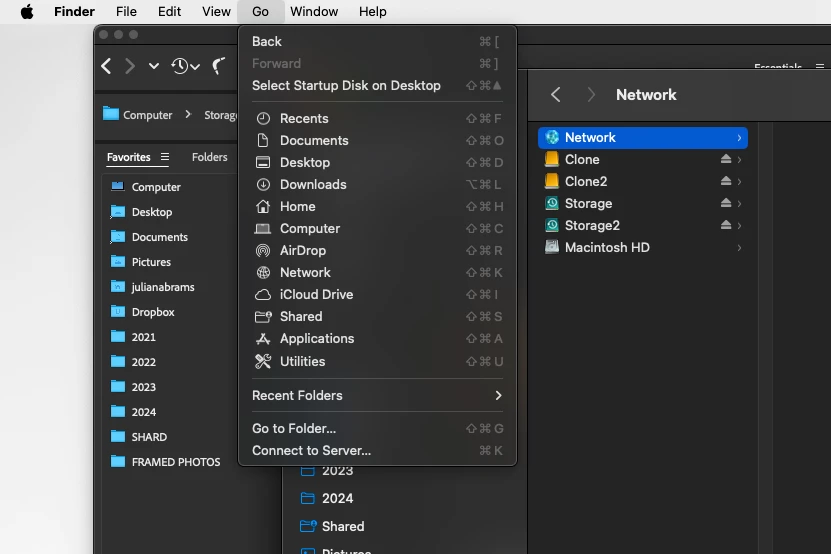Choose Connect to Server…
831x554 pixels.
point(377,451)
